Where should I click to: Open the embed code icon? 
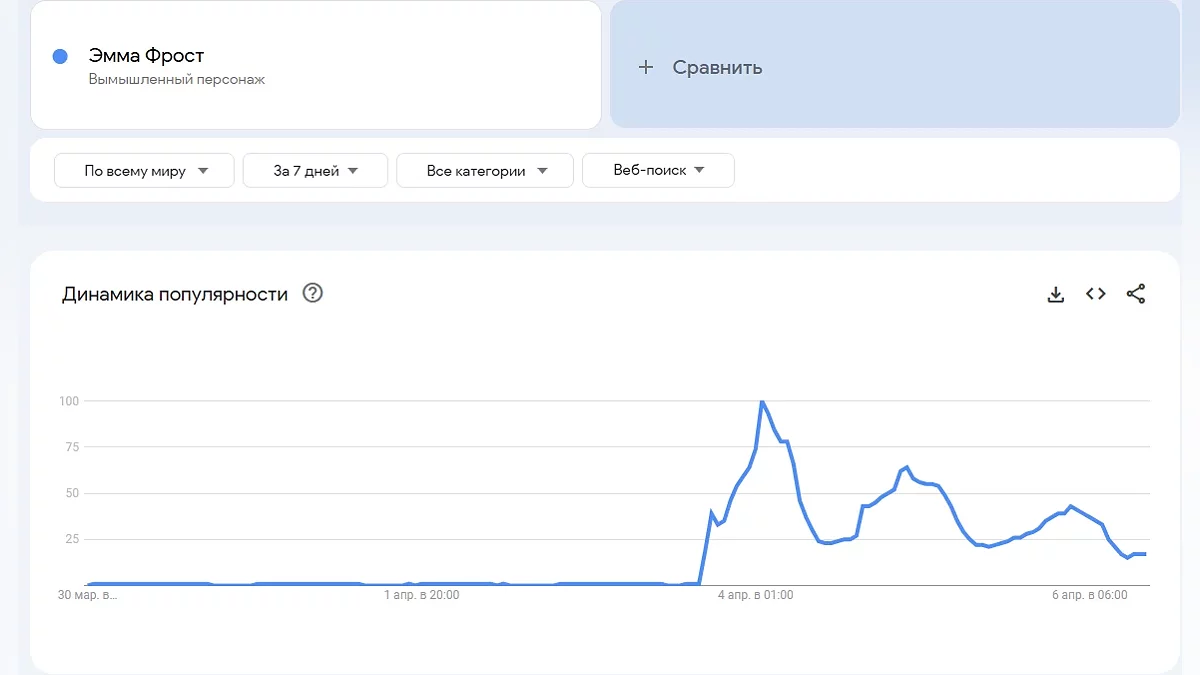point(1096,294)
